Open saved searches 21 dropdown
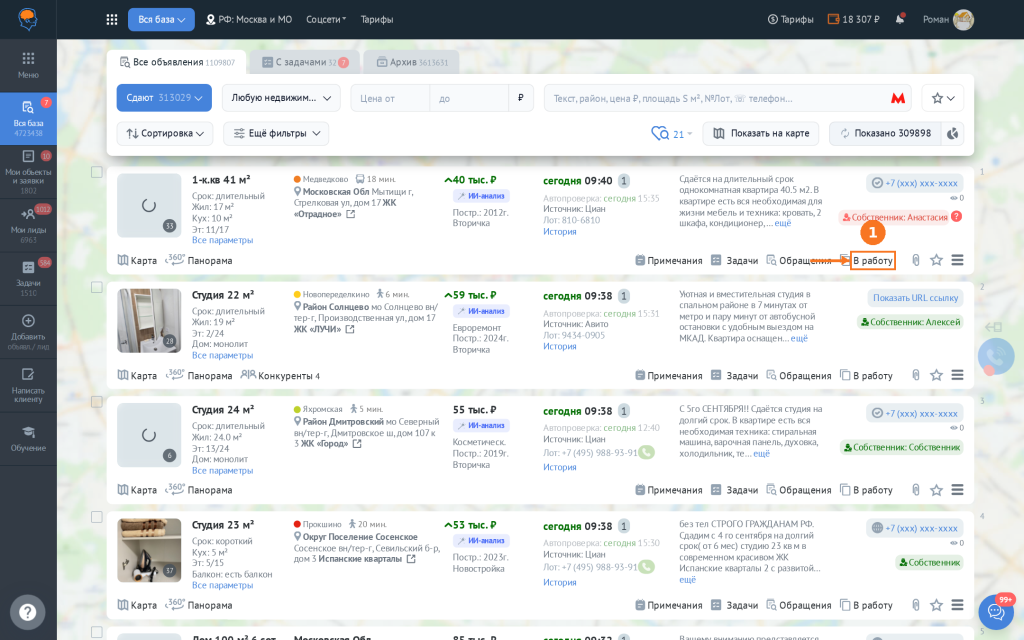Screen dimensions: 1024x640 tap(671, 133)
